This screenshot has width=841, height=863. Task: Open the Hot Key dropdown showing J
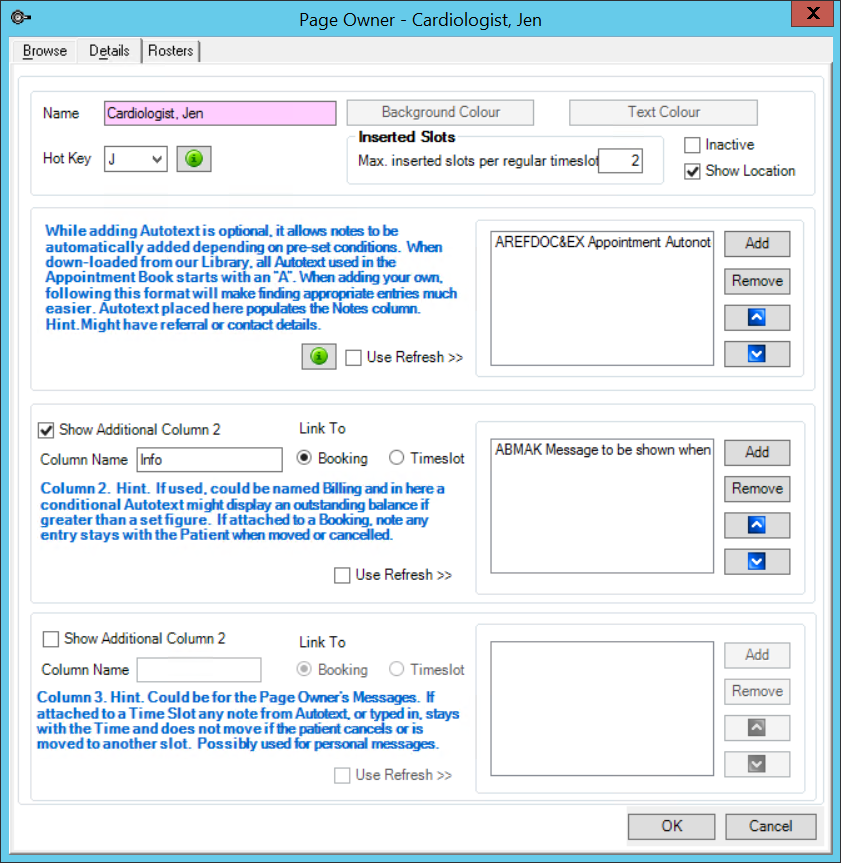pyautogui.click(x=157, y=159)
